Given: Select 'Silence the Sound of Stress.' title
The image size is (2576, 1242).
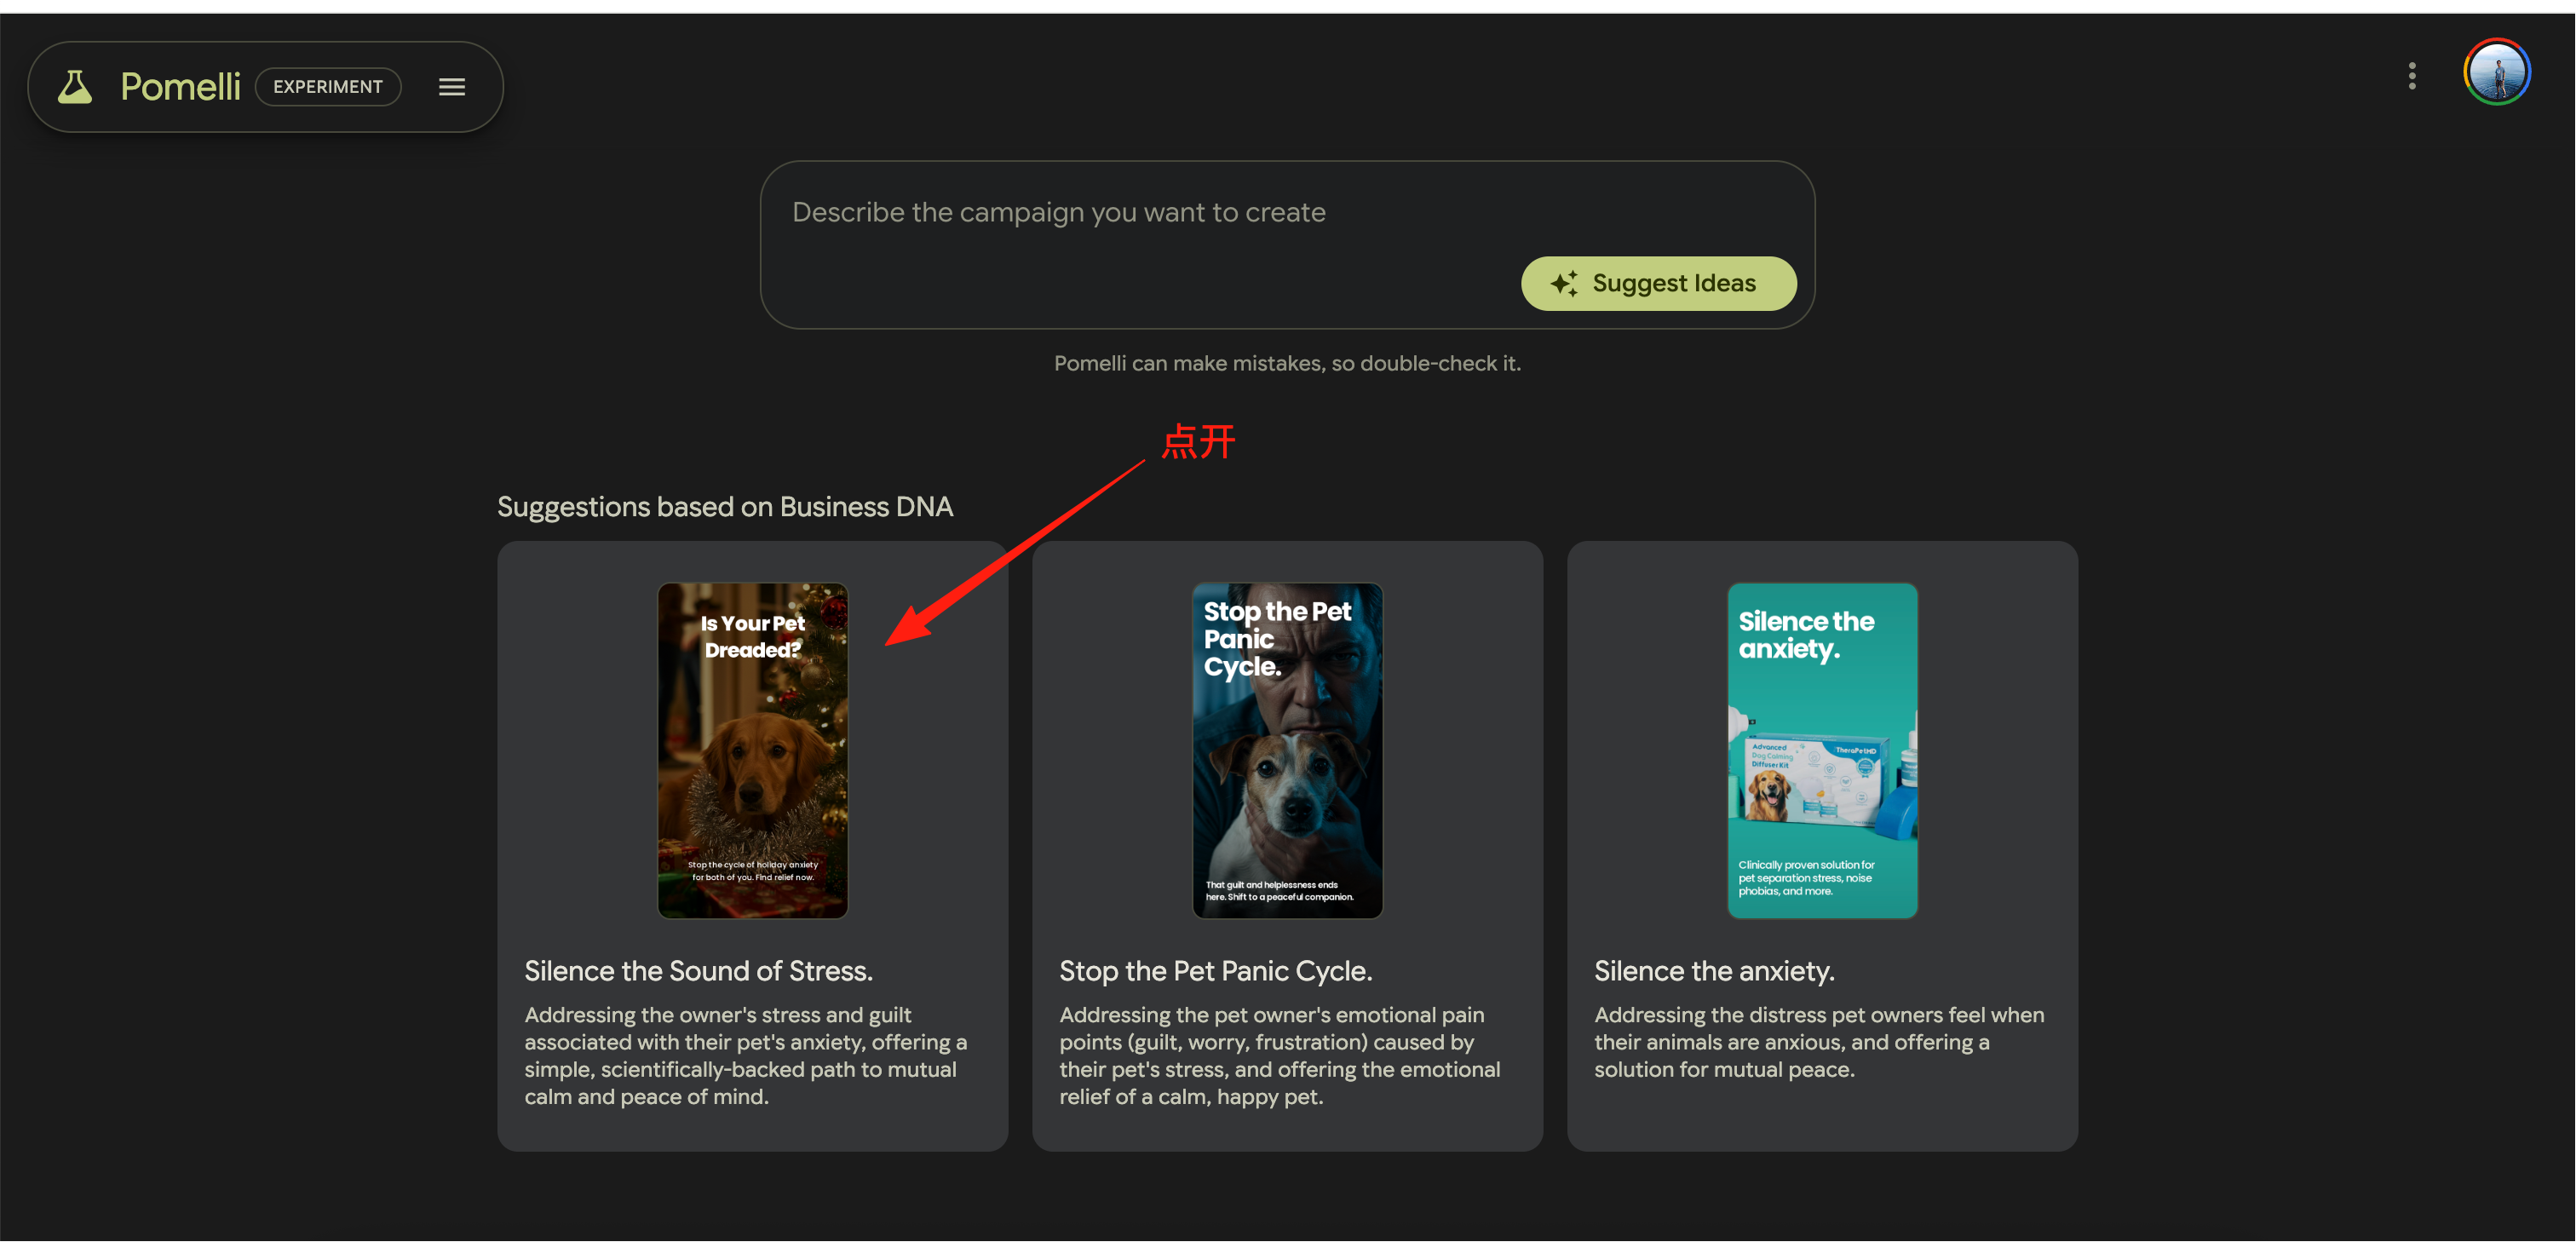Looking at the screenshot, I should [x=698, y=971].
